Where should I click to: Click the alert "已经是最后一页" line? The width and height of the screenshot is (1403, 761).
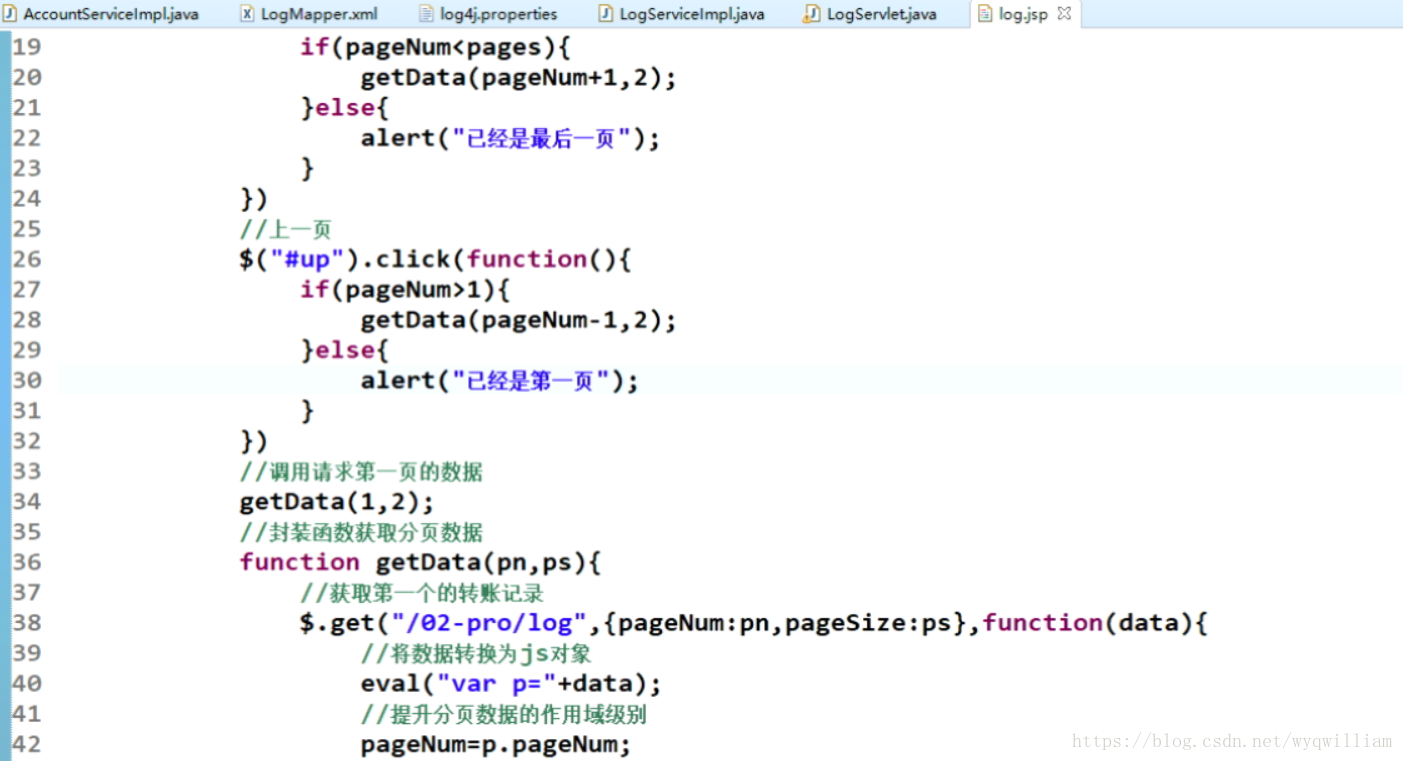pos(511,139)
